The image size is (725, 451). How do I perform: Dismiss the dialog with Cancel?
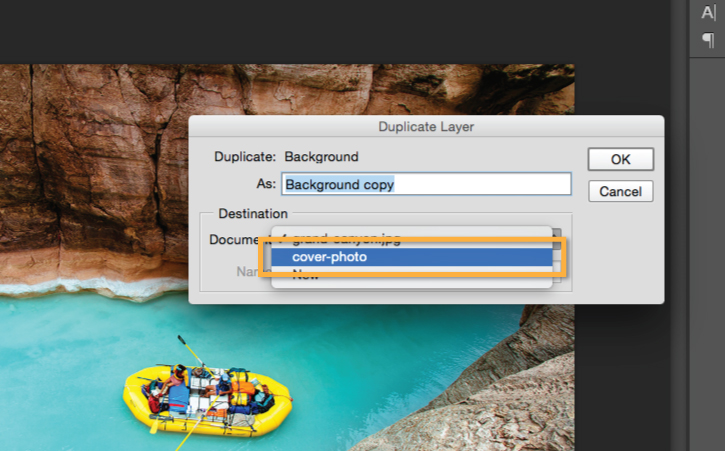coord(621,191)
